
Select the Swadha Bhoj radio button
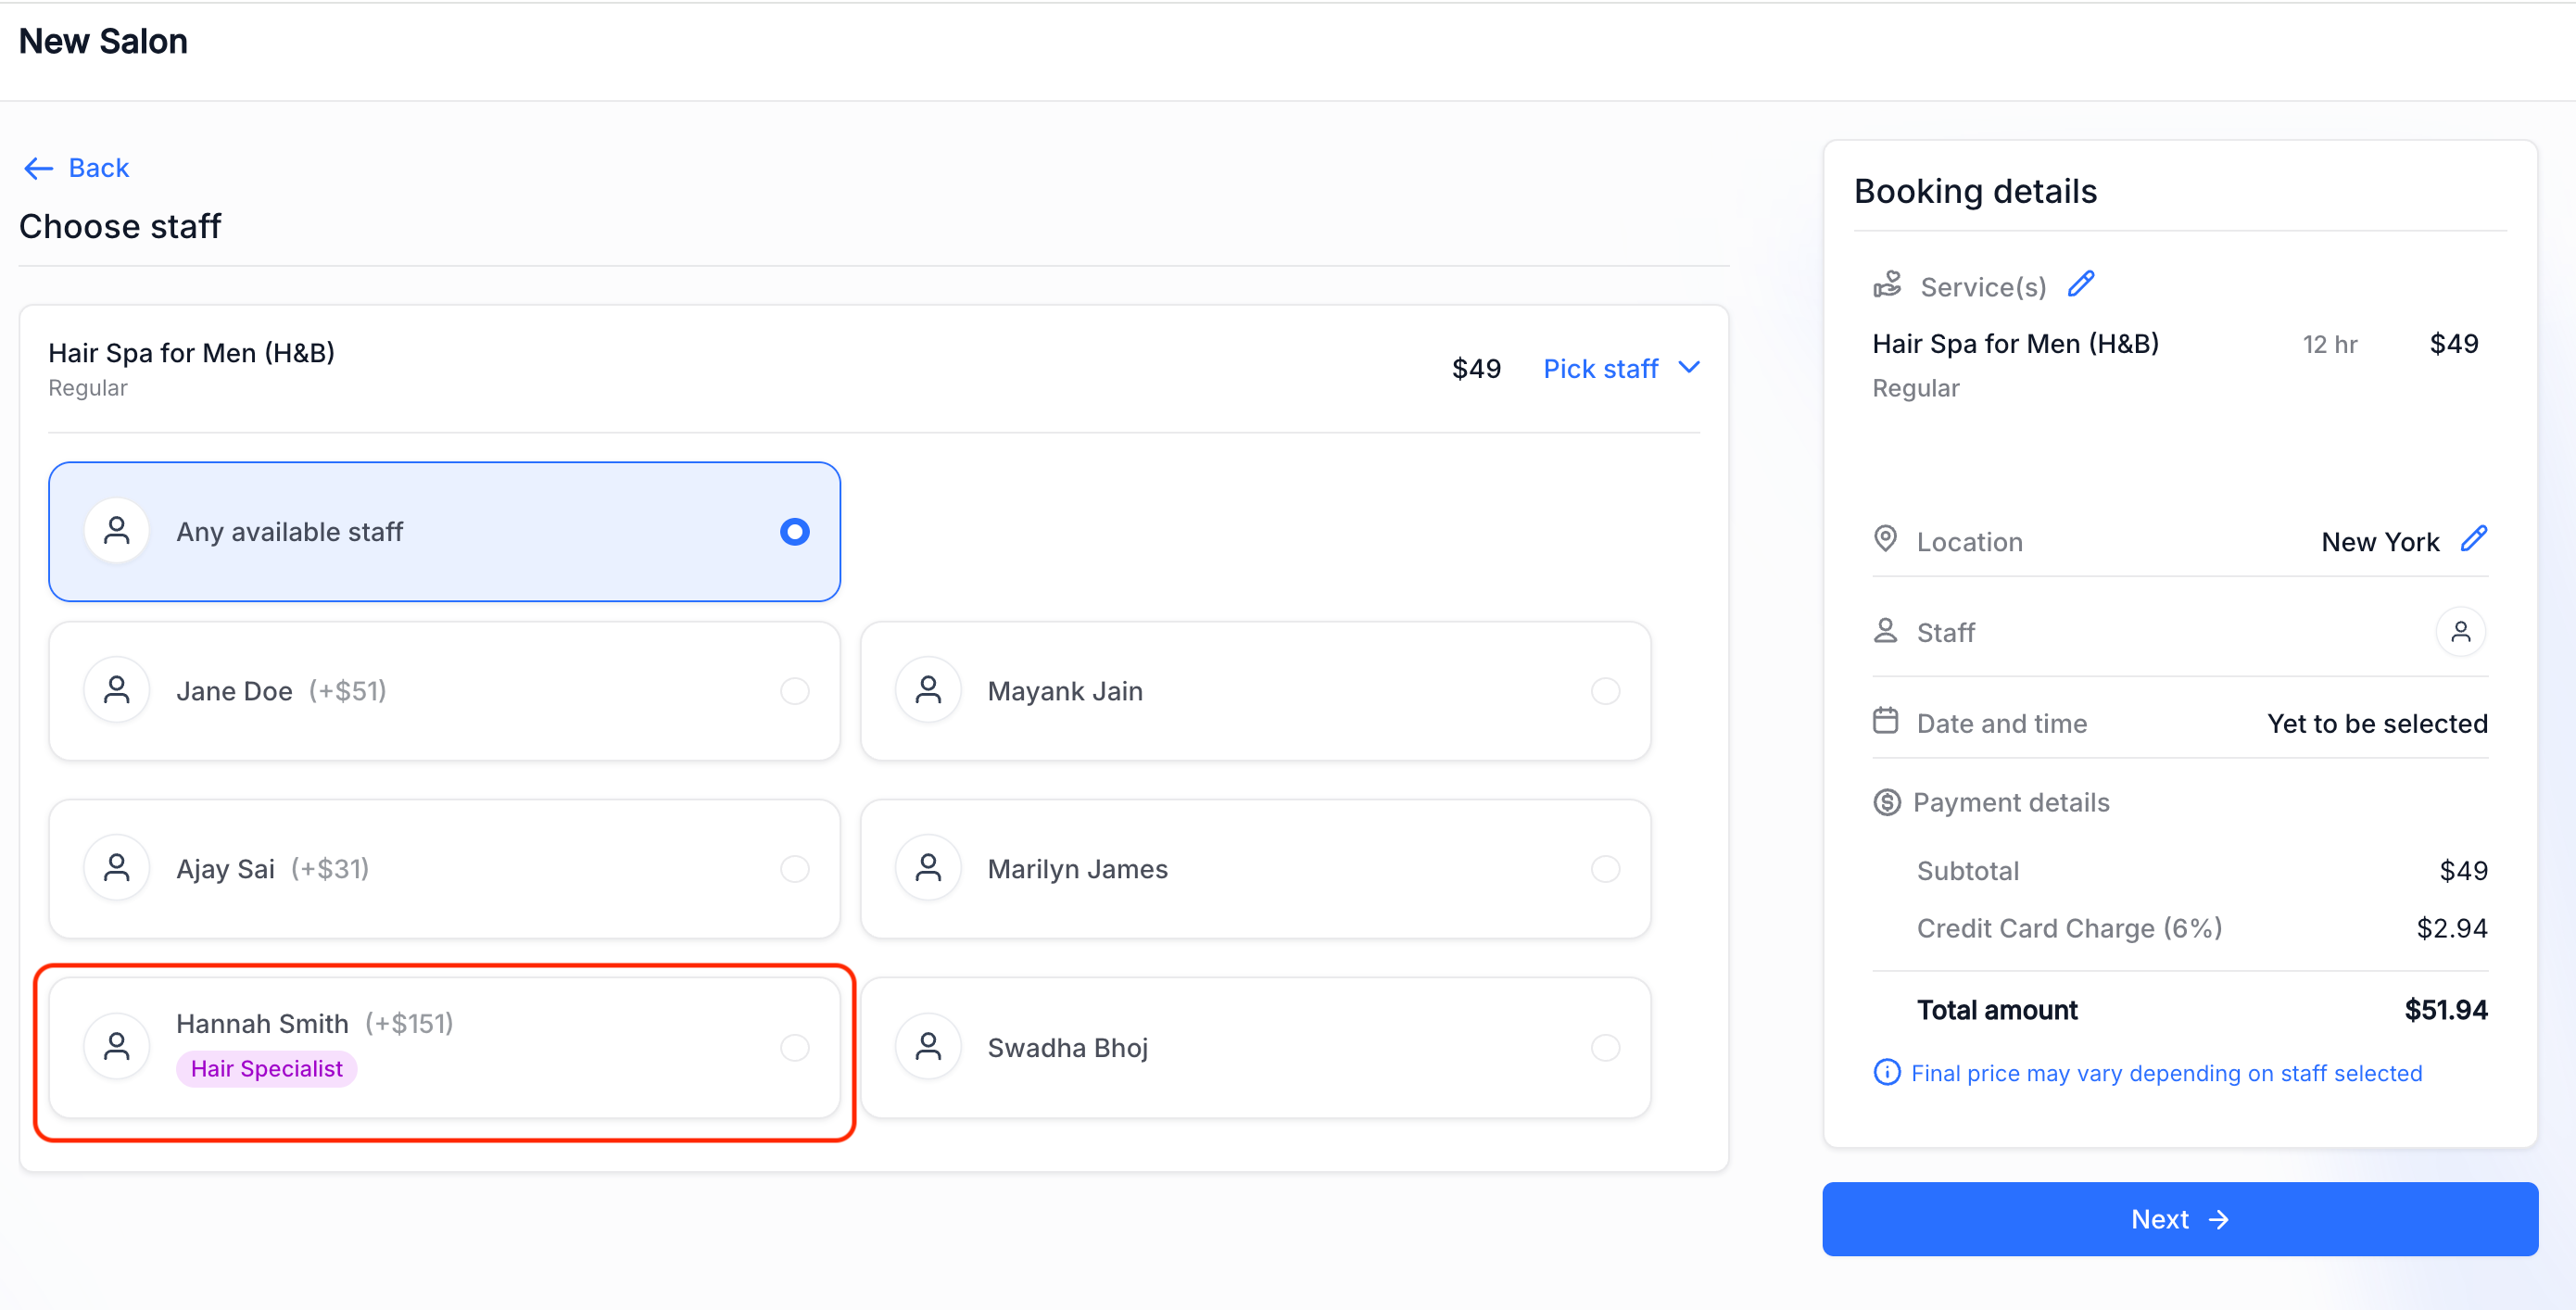tap(1605, 1047)
